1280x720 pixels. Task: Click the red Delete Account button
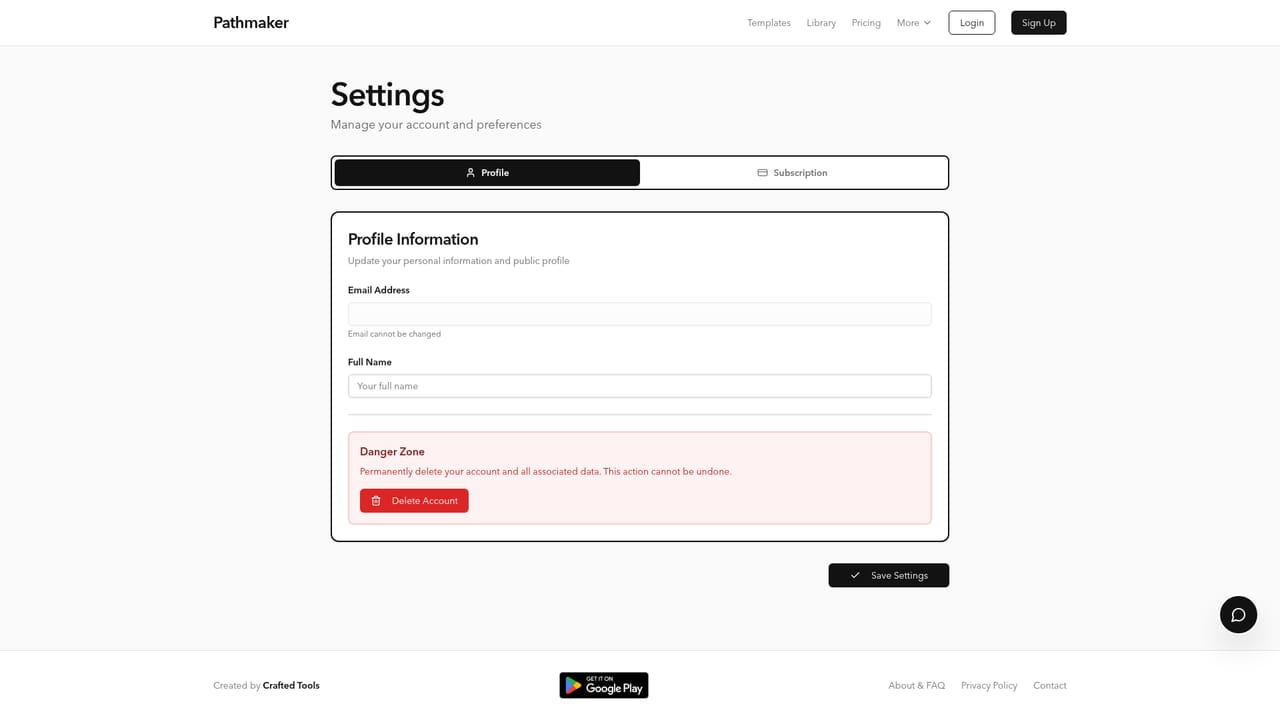point(414,501)
